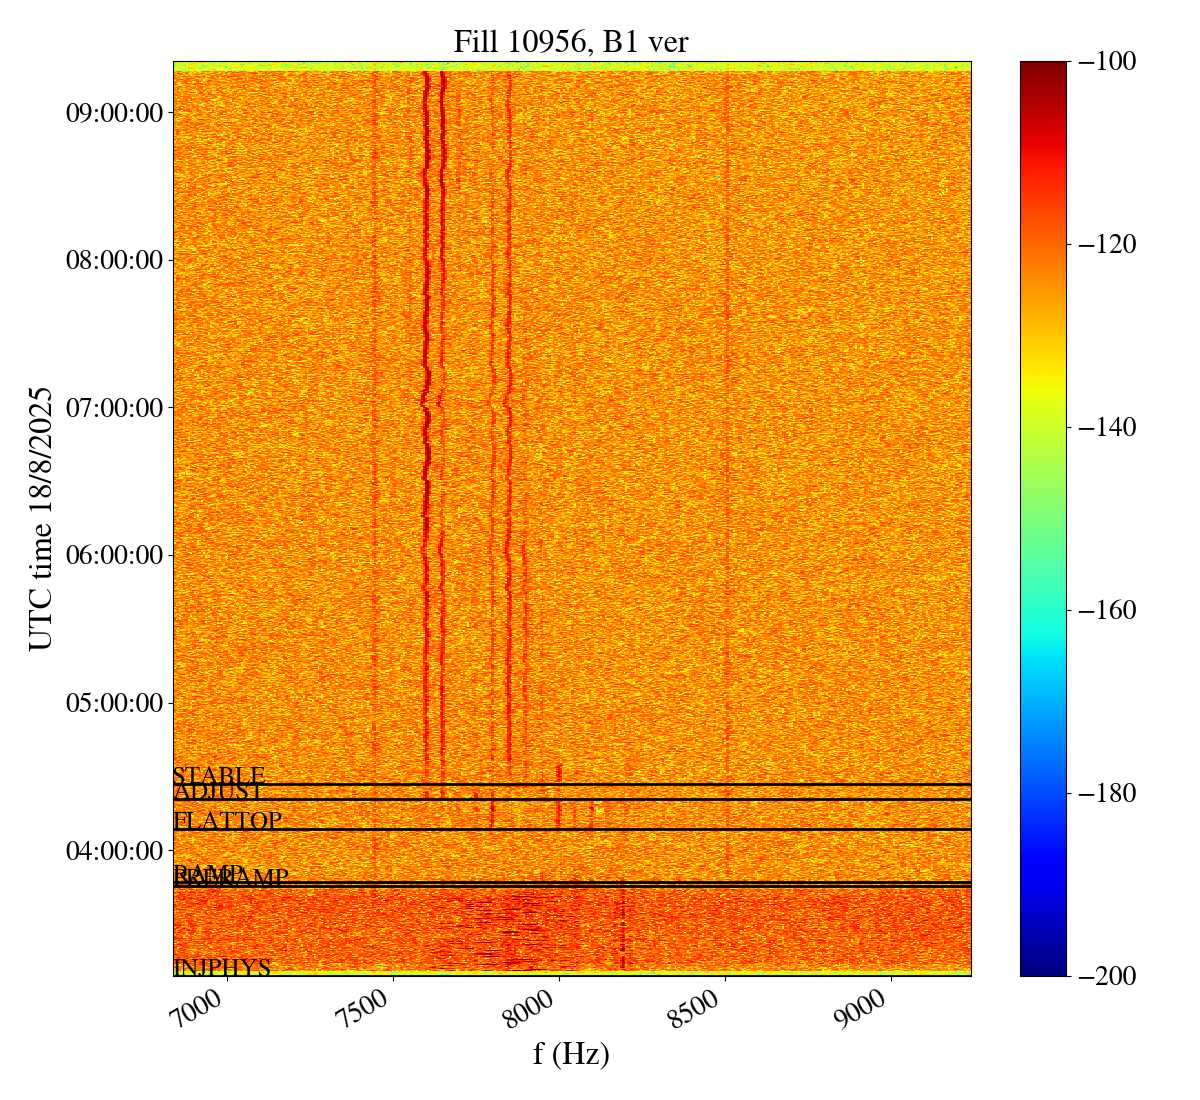Select the 05:00:00 time tick label
This screenshot has height=1100, width=1200.
[113, 703]
